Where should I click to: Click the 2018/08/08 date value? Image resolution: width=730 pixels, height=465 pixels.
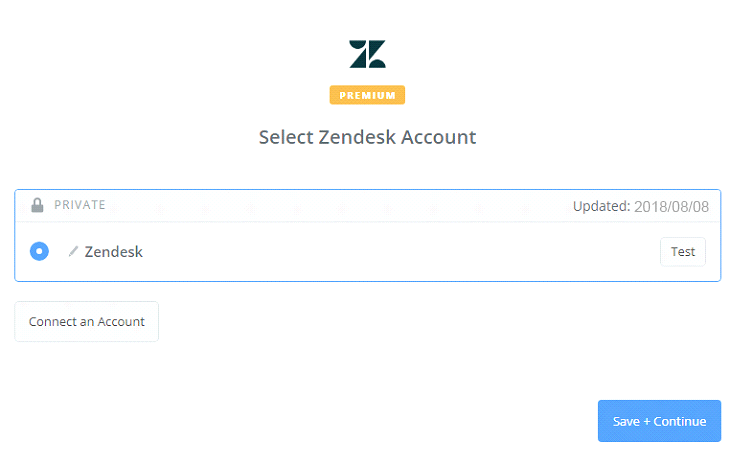[672, 207]
